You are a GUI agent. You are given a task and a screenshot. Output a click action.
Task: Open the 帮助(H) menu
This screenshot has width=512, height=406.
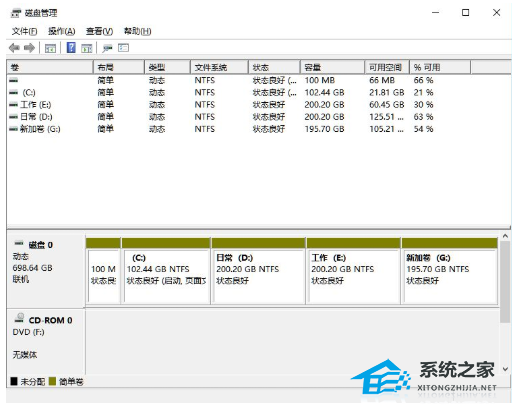point(137,31)
